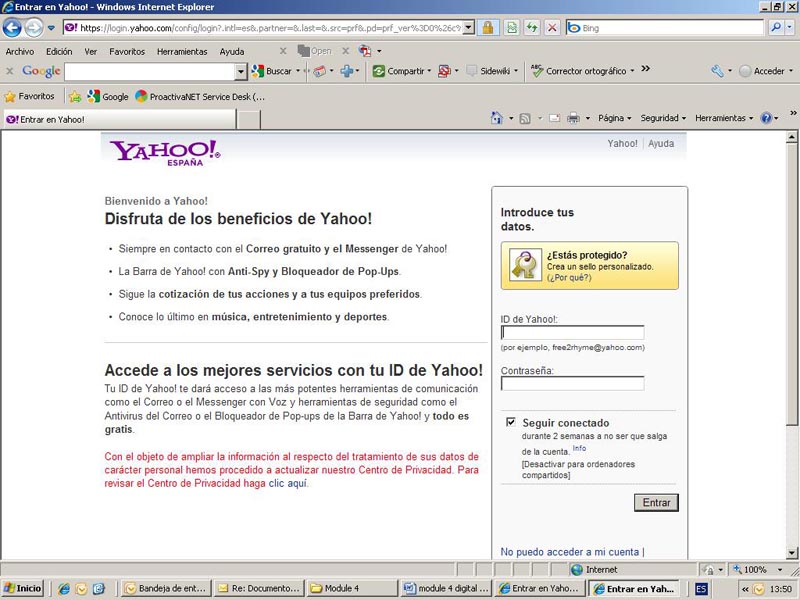
Task: Open the Ver menu
Action: tap(91, 52)
